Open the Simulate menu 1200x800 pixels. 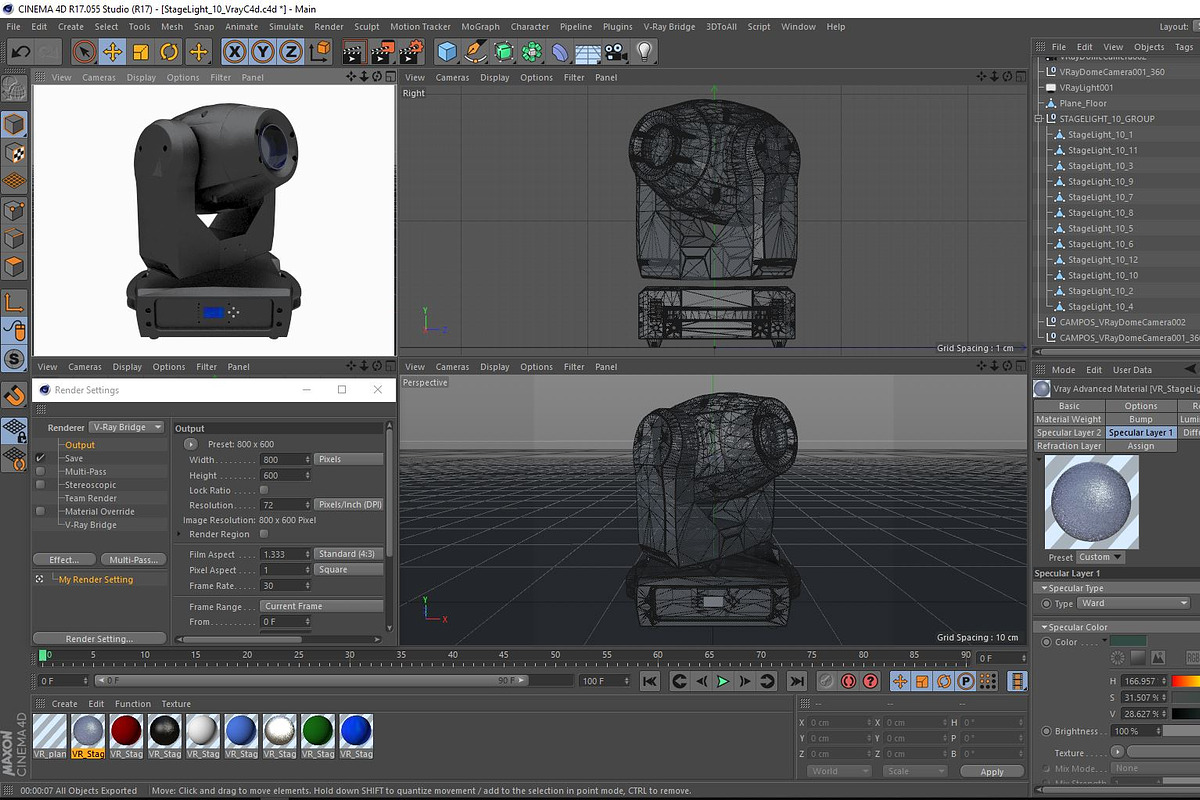286,27
